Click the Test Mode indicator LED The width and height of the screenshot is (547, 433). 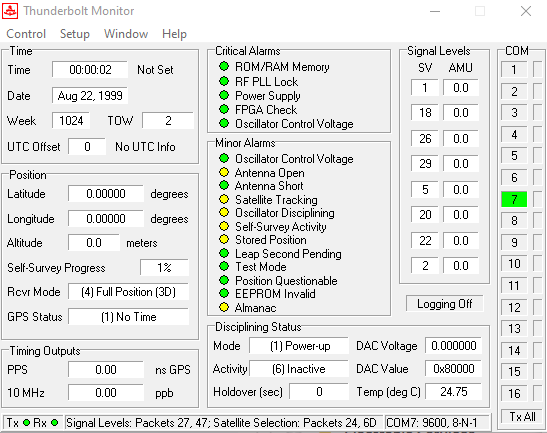[224, 266]
